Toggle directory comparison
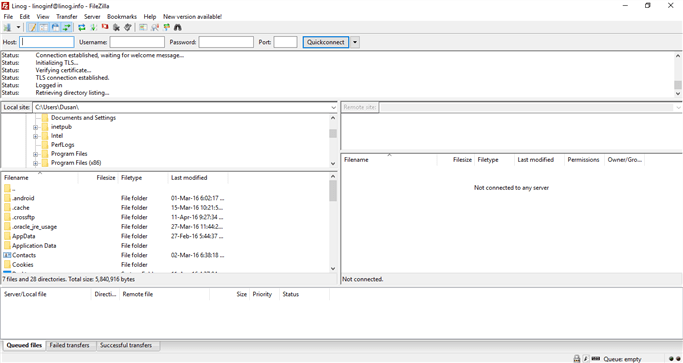This screenshot has width=683, height=363. point(155,27)
